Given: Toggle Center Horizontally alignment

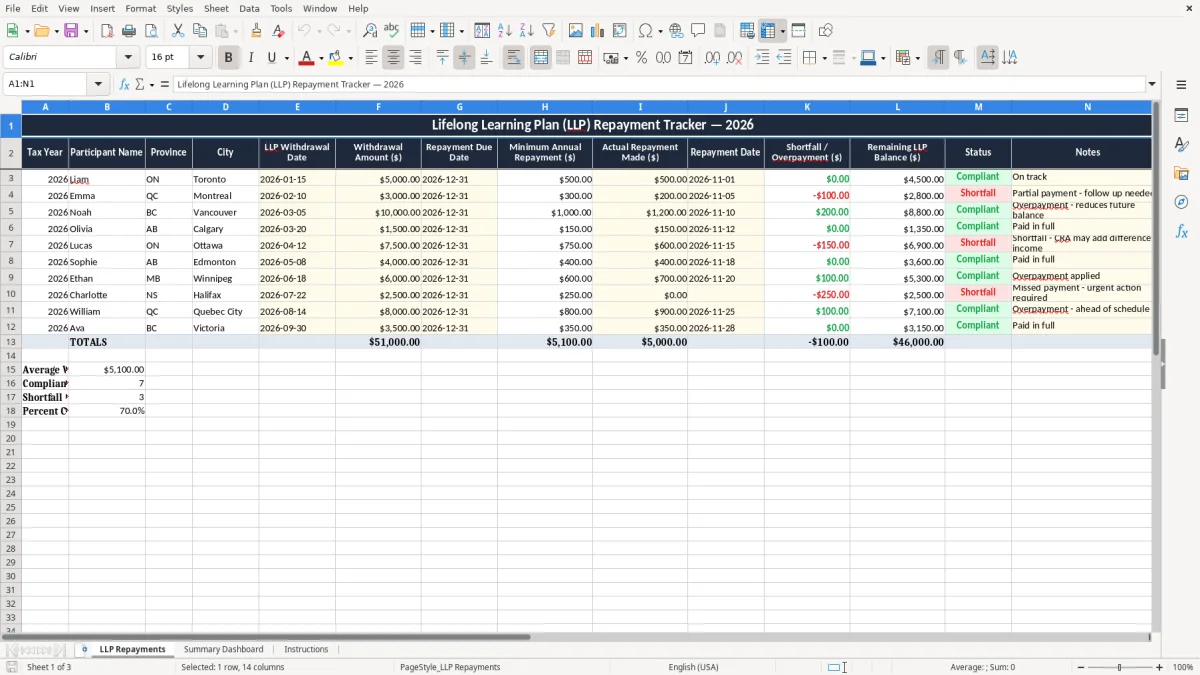Looking at the screenshot, I should coord(393,58).
